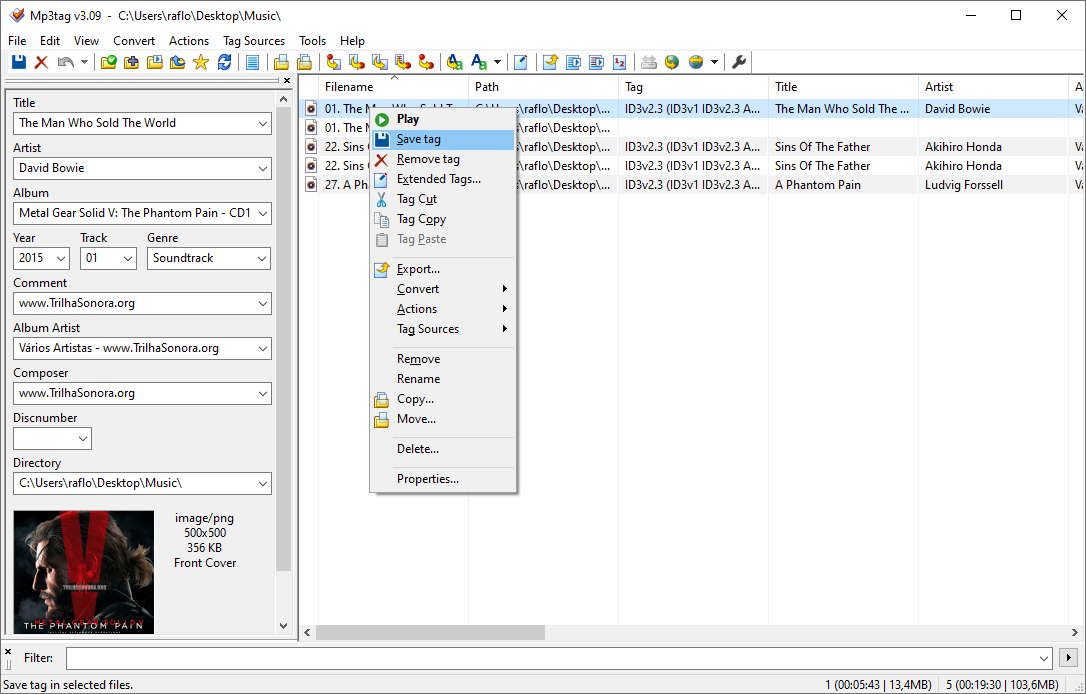Choose Save tag from context menu
This screenshot has height=694, width=1086.
pyautogui.click(x=418, y=139)
